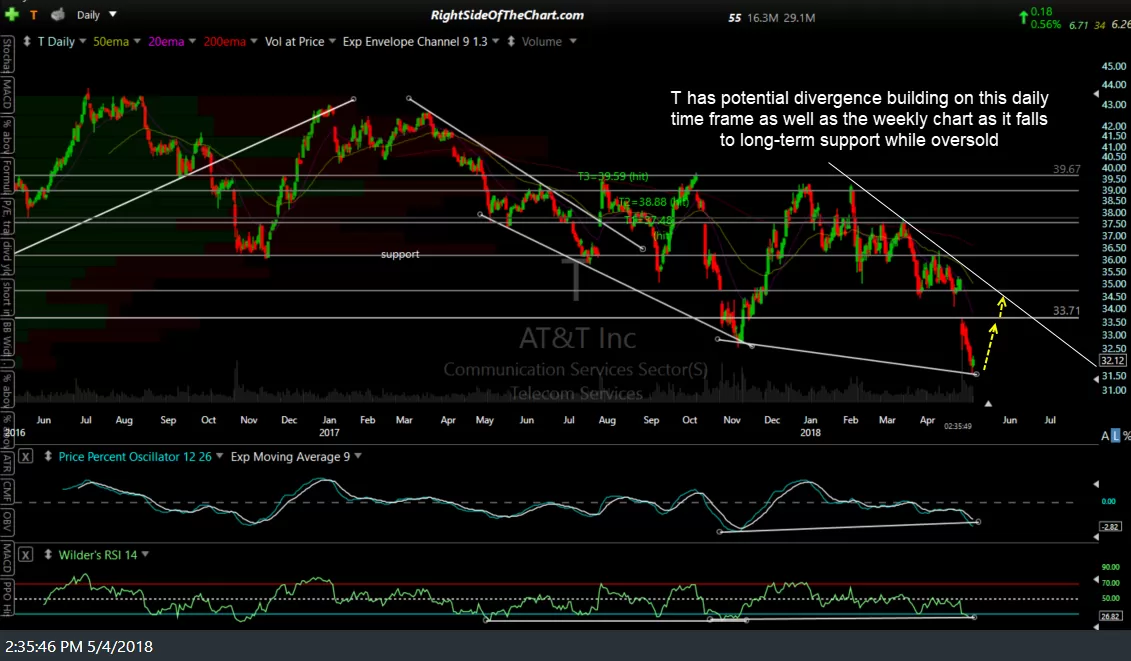1131x661 pixels.
Task: Close the Price Percent Oscillator pane
Action: click(x=25, y=456)
